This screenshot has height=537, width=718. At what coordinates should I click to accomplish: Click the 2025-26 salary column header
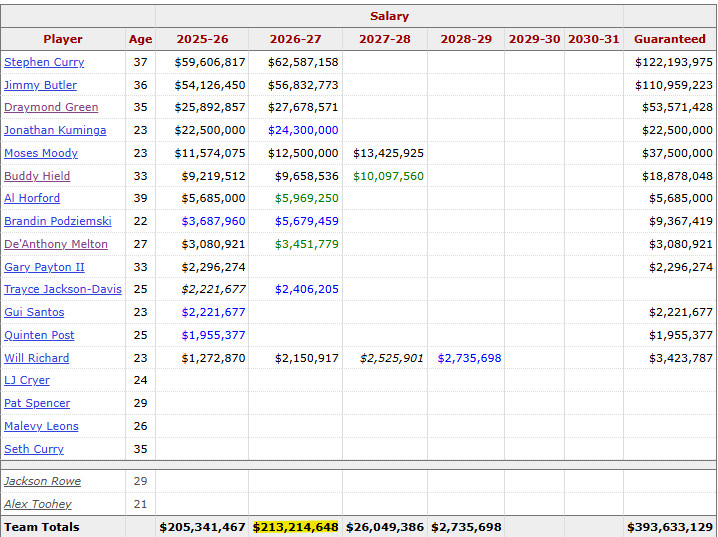[x=202, y=39]
